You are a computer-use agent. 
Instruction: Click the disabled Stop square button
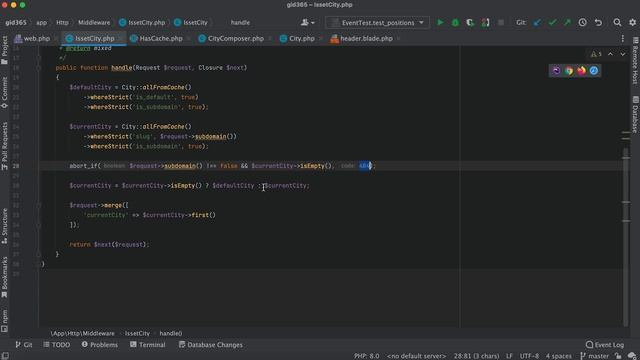[501, 22]
